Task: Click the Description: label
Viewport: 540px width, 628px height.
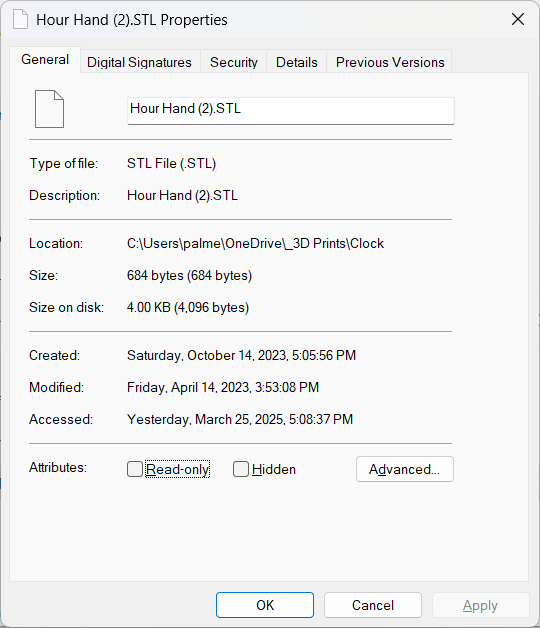Action: point(64,195)
